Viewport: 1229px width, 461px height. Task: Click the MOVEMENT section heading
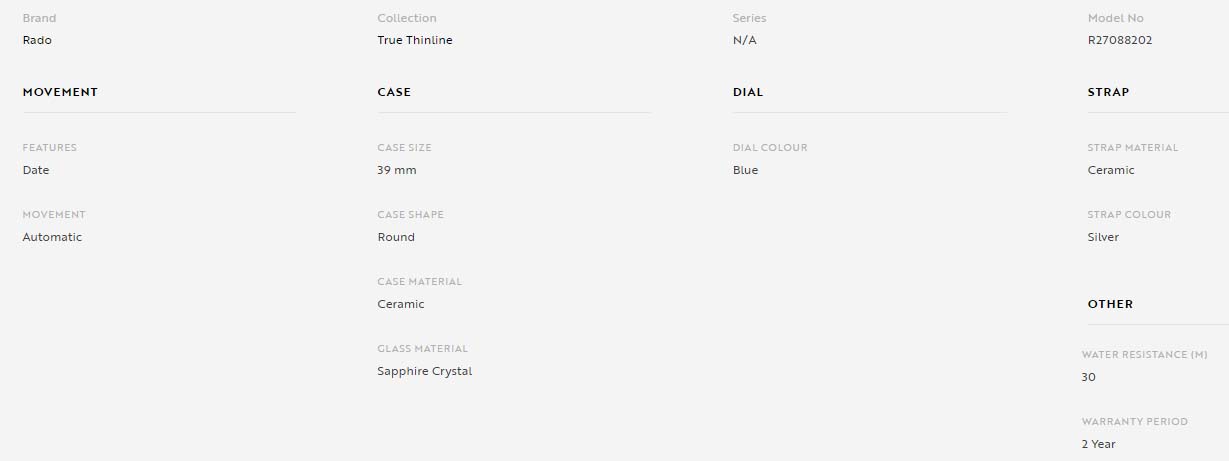60,92
